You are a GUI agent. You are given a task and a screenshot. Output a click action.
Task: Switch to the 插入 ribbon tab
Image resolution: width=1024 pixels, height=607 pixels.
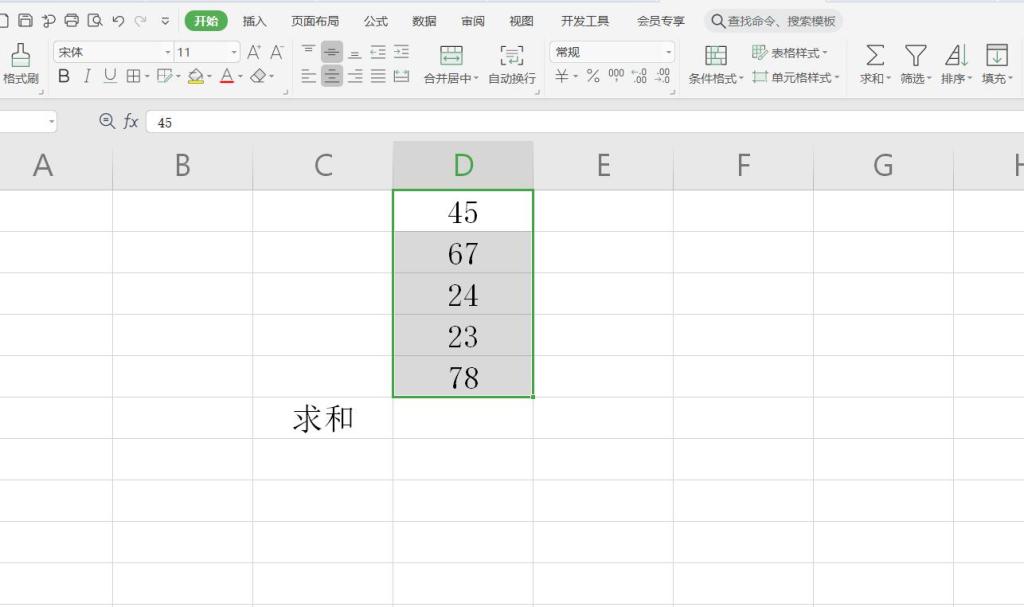(x=254, y=19)
